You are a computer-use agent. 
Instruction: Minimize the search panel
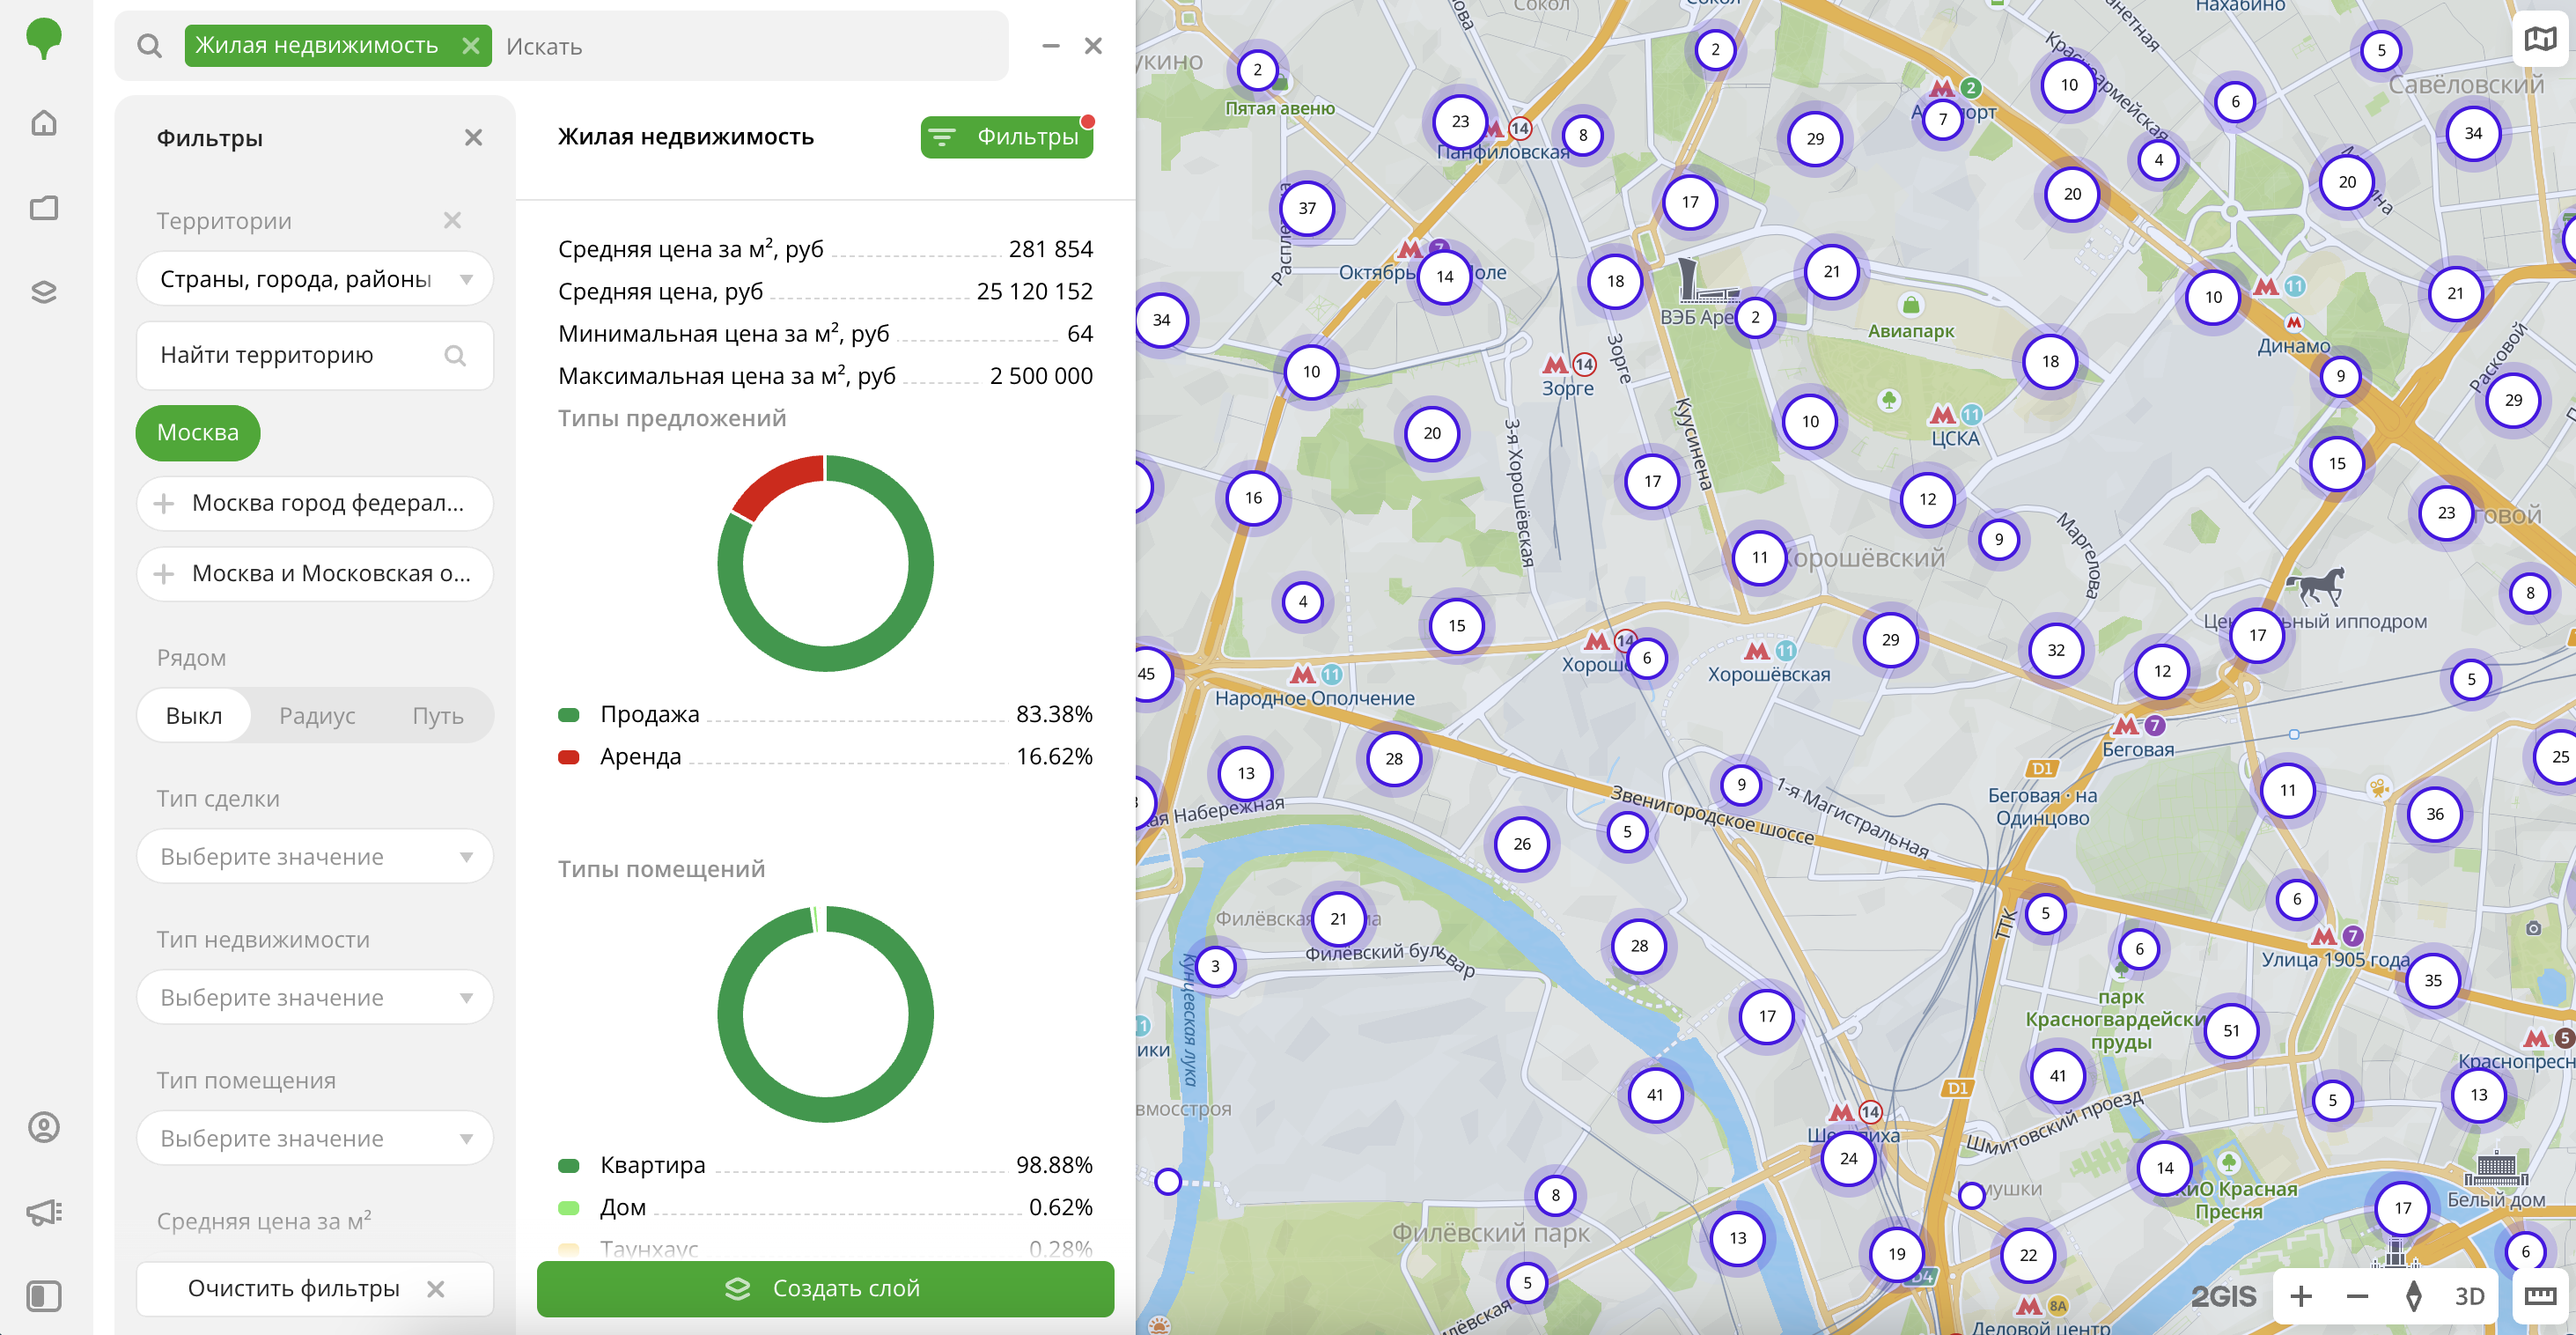click(x=1050, y=46)
